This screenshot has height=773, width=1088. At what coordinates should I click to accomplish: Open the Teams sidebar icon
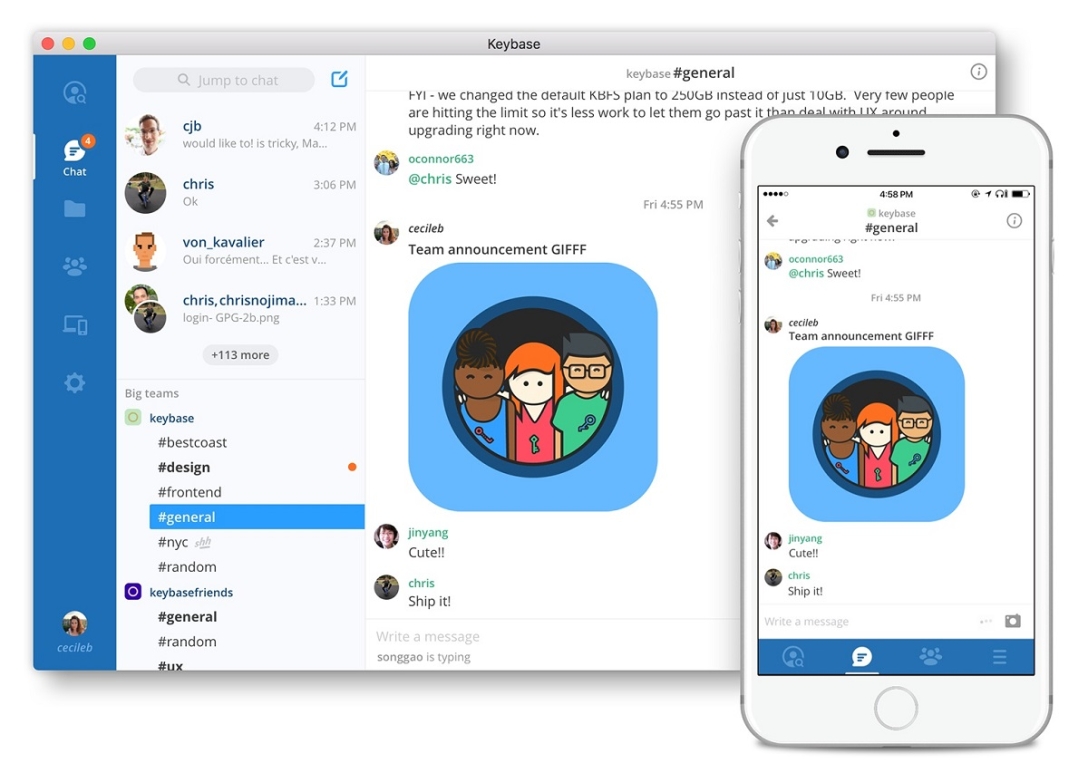point(75,266)
